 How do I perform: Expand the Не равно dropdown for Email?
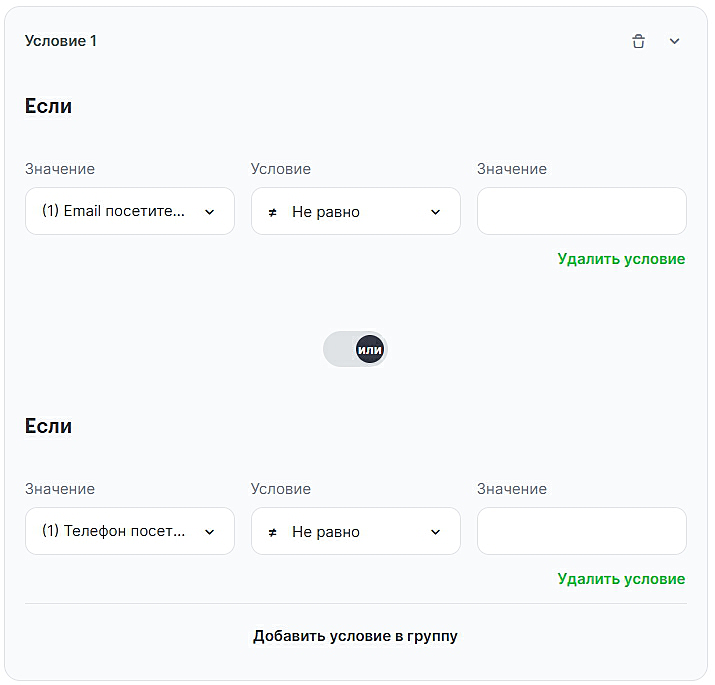click(355, 212)
